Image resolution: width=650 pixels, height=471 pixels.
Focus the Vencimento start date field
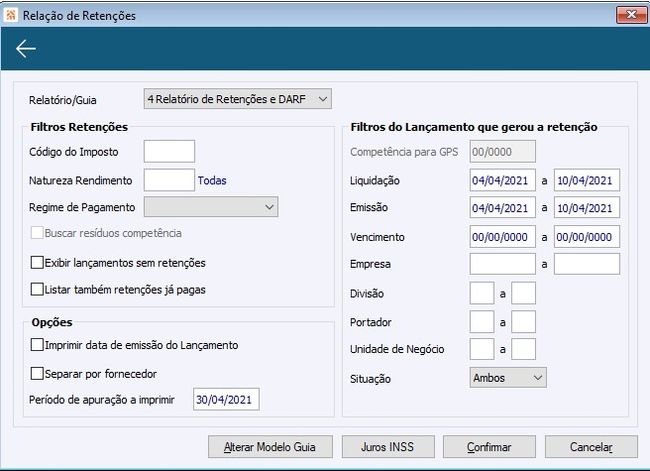[x=502, y=236]
